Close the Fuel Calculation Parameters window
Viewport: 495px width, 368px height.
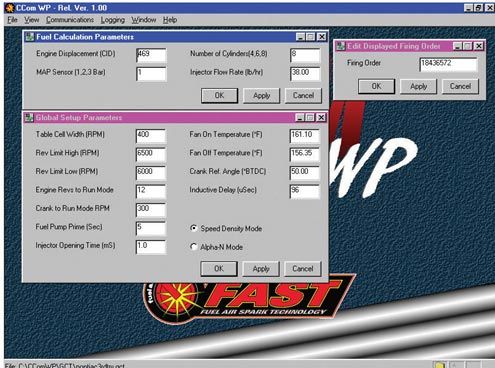(x=321, y=37)
